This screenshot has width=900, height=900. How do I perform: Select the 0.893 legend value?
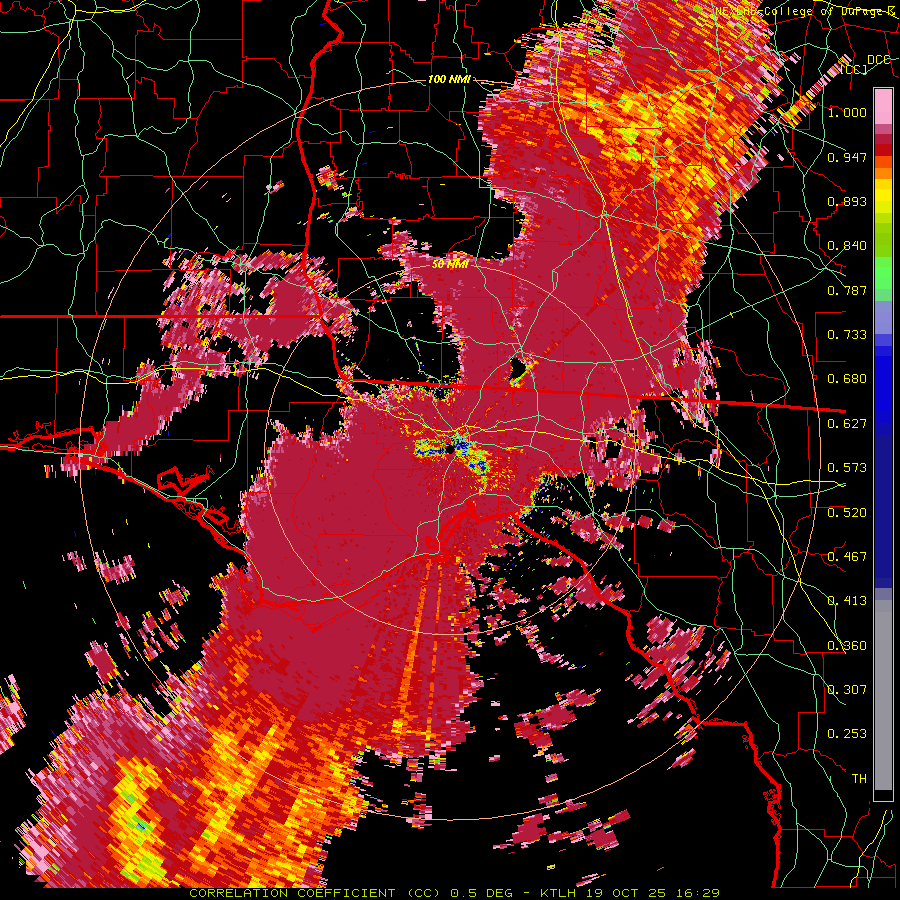click(847, 201)
